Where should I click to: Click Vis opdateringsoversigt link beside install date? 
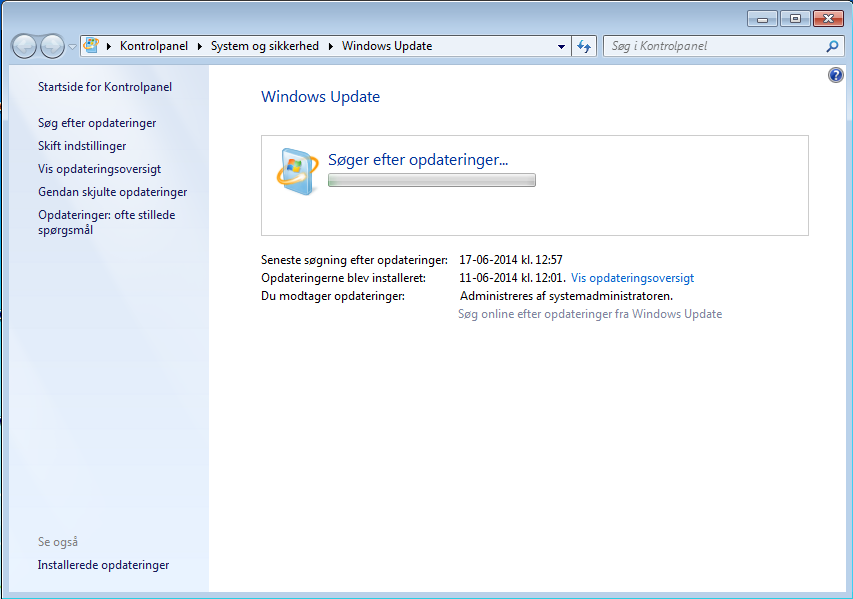pyautogui.click(x=632, y=278)
